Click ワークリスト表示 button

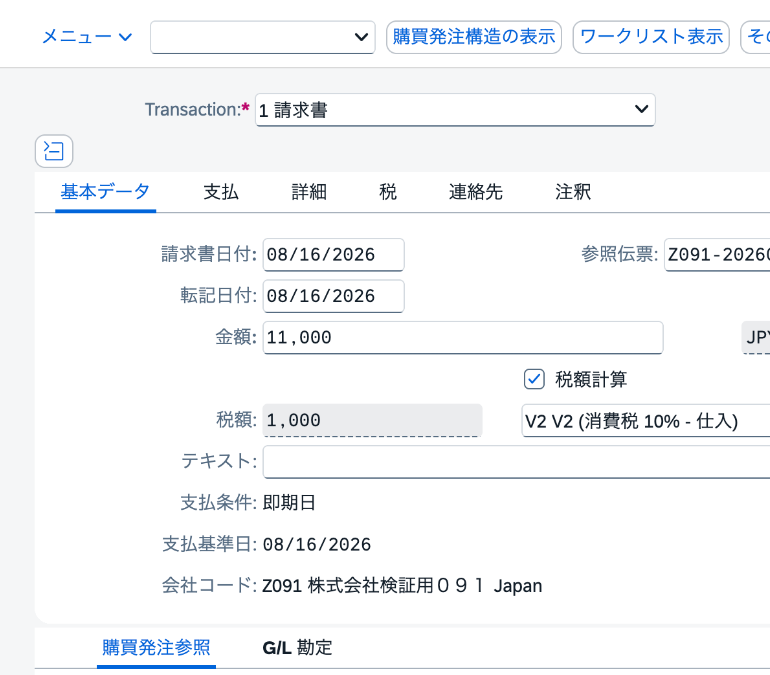651,37
